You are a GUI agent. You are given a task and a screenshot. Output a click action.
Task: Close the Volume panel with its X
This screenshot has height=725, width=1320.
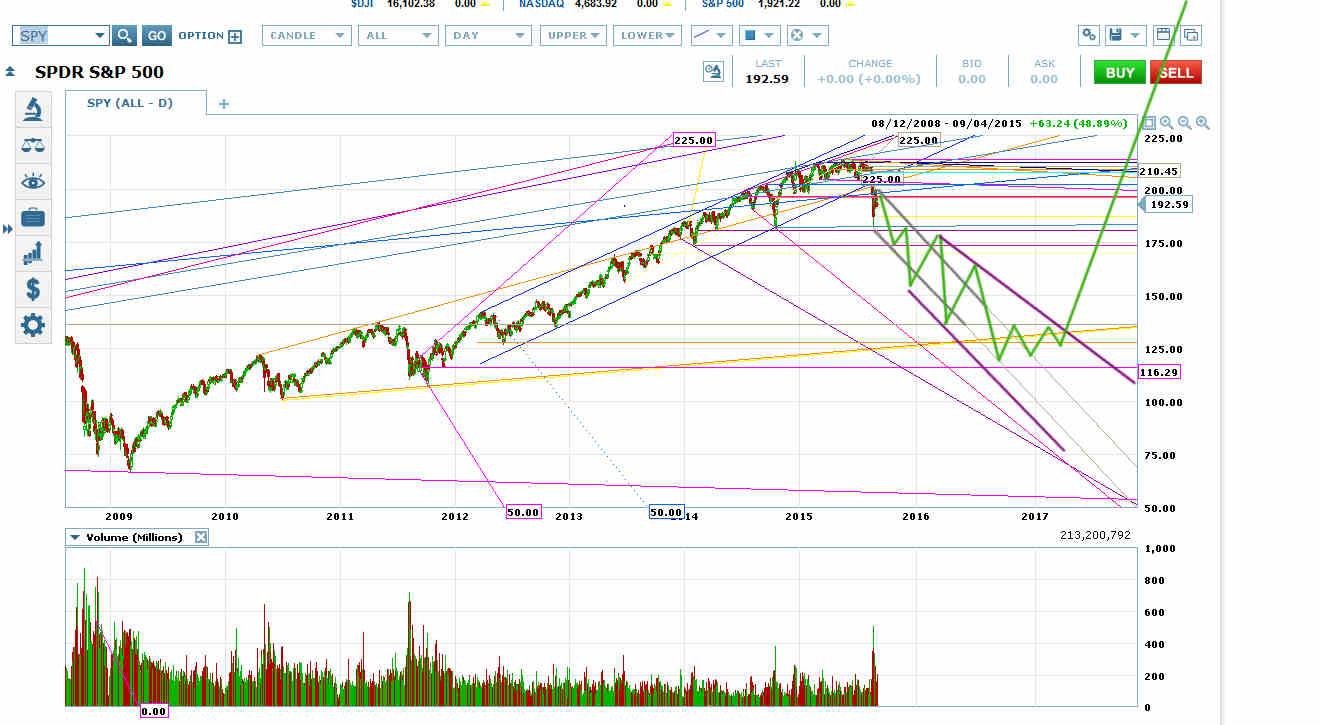pos(201,537)
